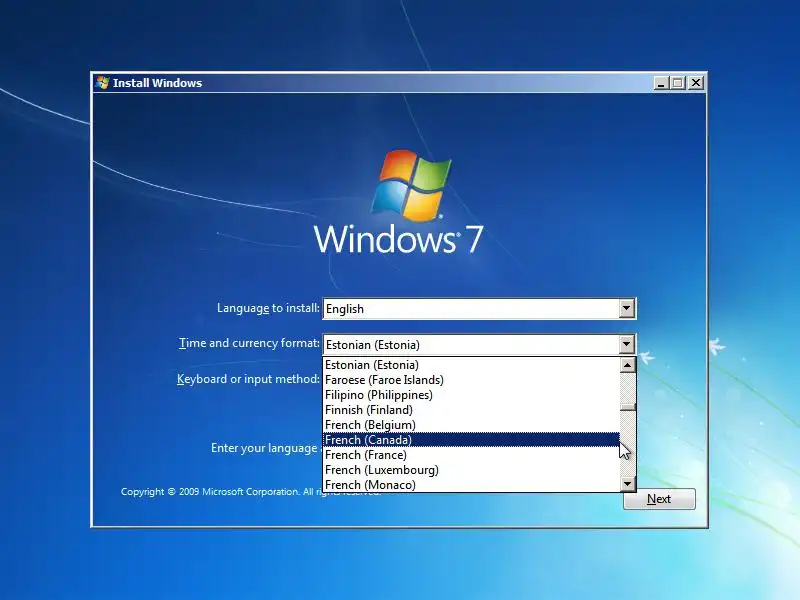Click the dropdown list scrollbar thumb
The image size is (800, 600).
coord(628,407)
